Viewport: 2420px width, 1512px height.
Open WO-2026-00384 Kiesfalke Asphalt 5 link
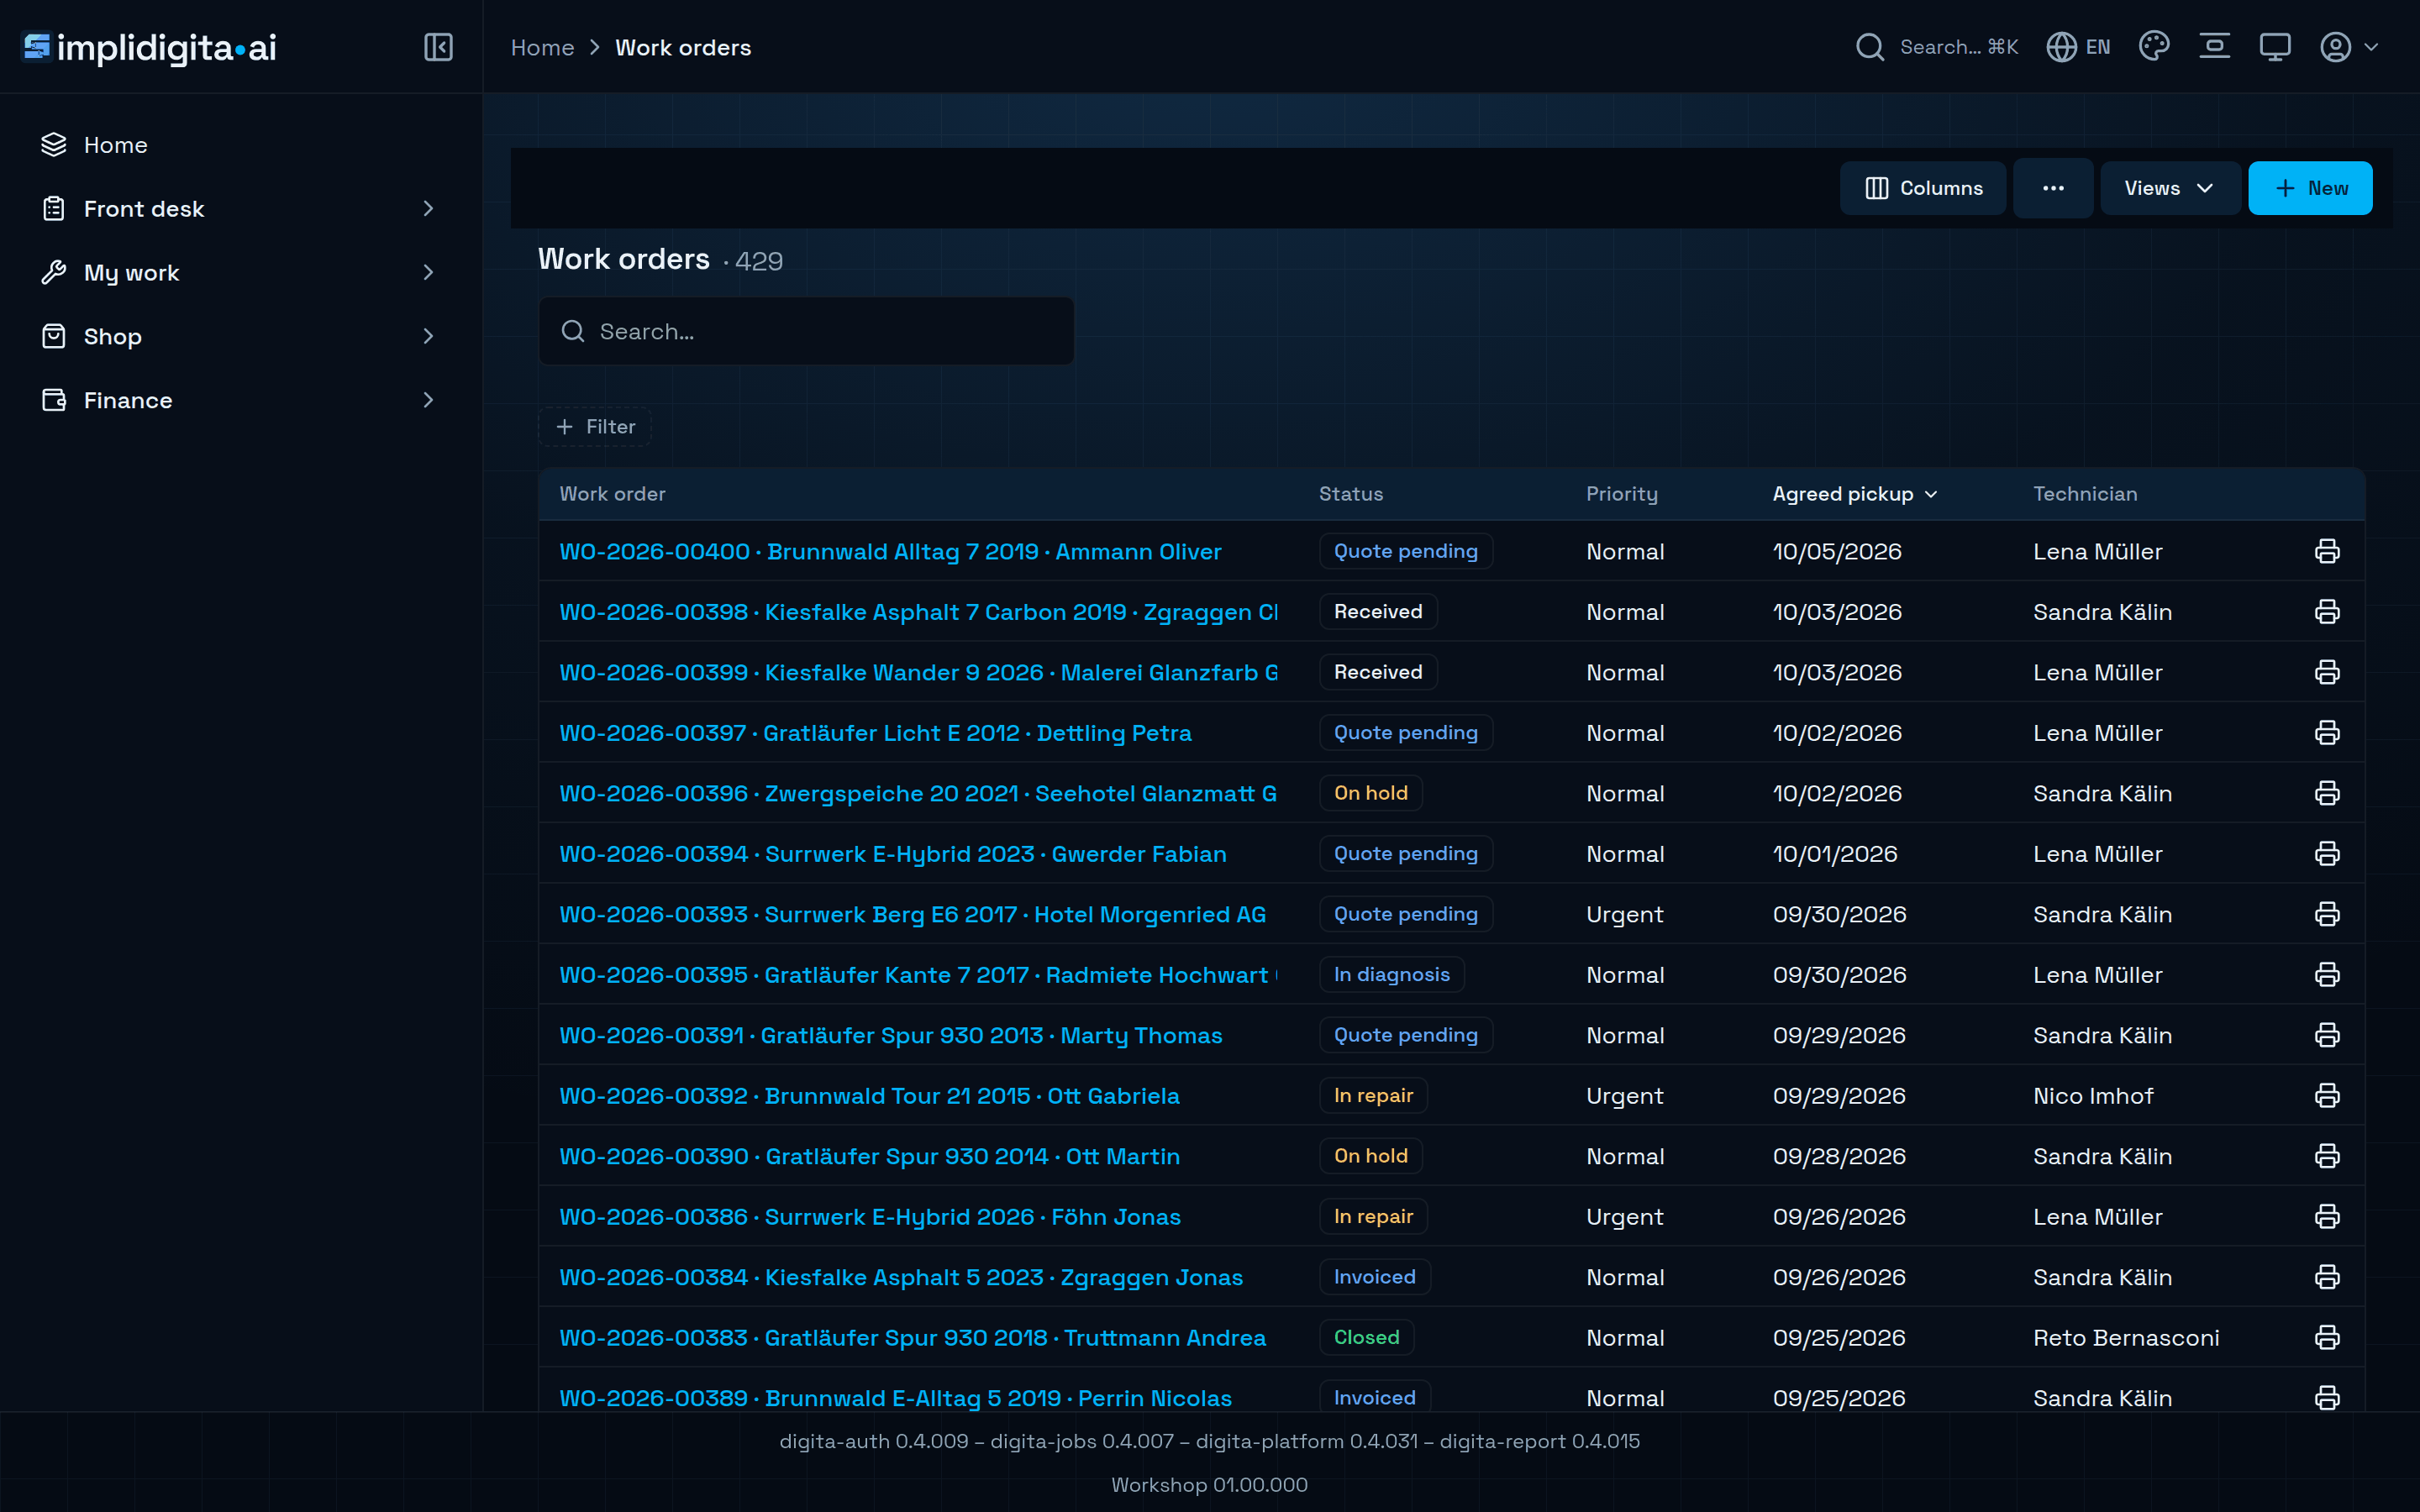(901, 1278)
